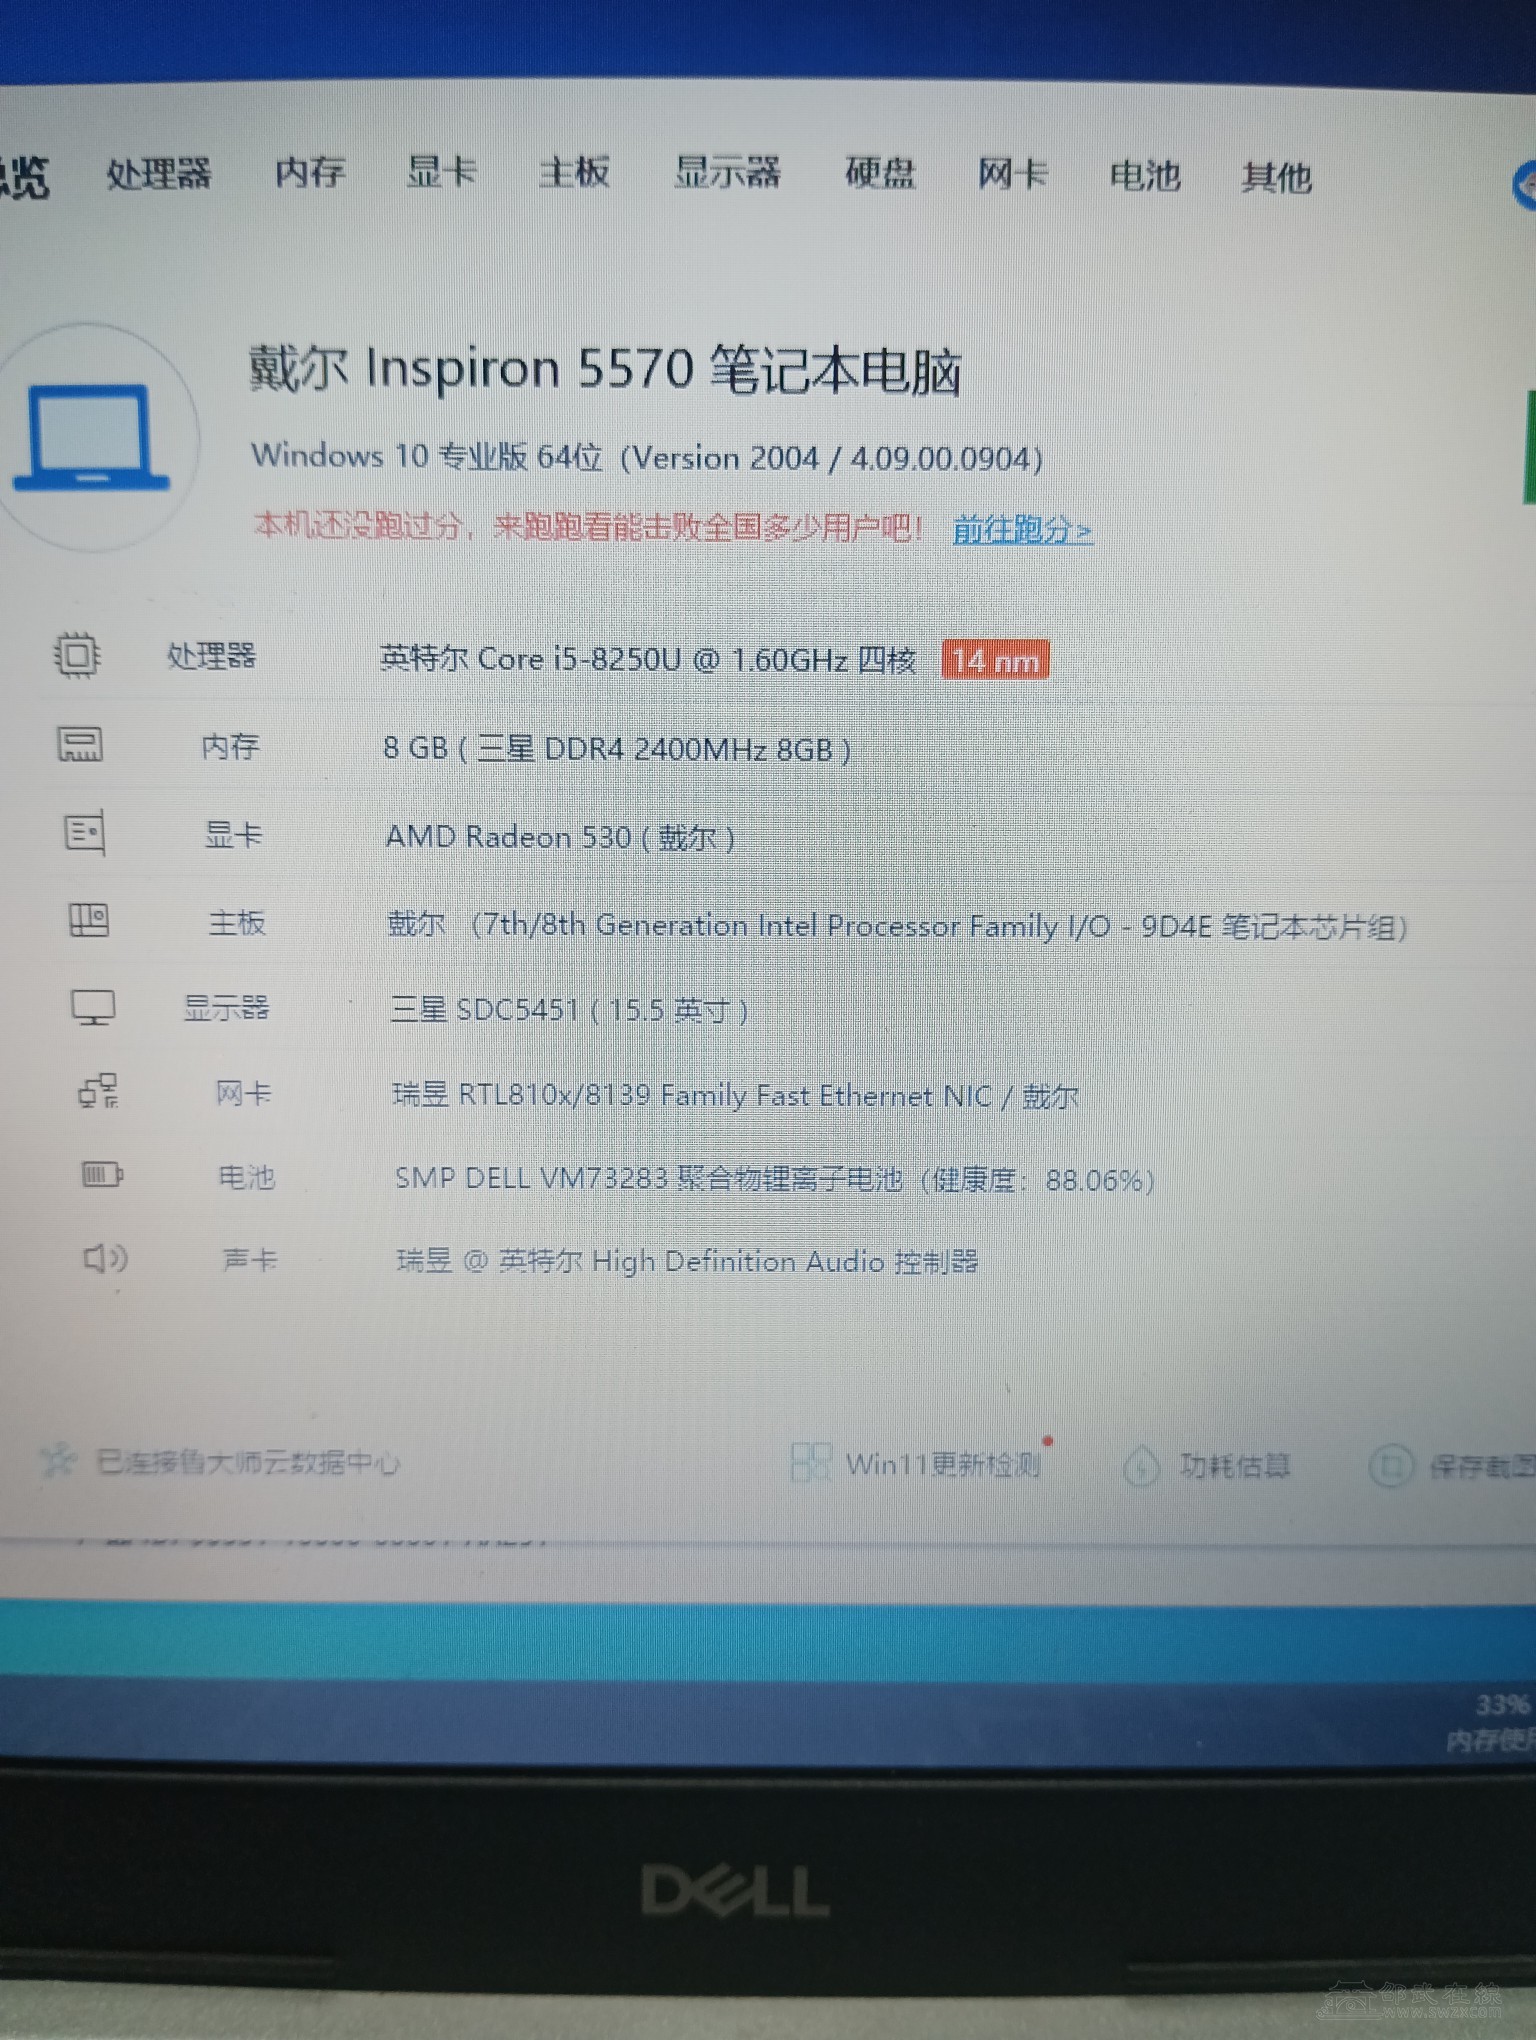Click the memory module icon
This screenshot has width=1536, height=2040.
[x=80, y=745]
